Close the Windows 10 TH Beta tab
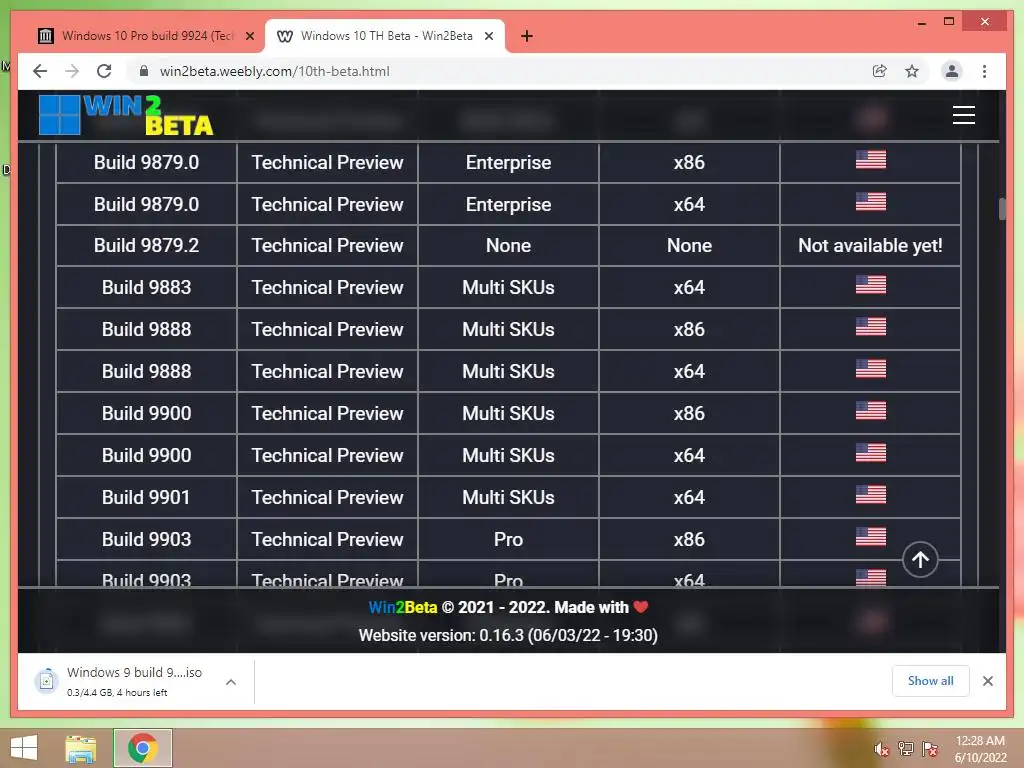1024x768 pixels. point(488,36)
